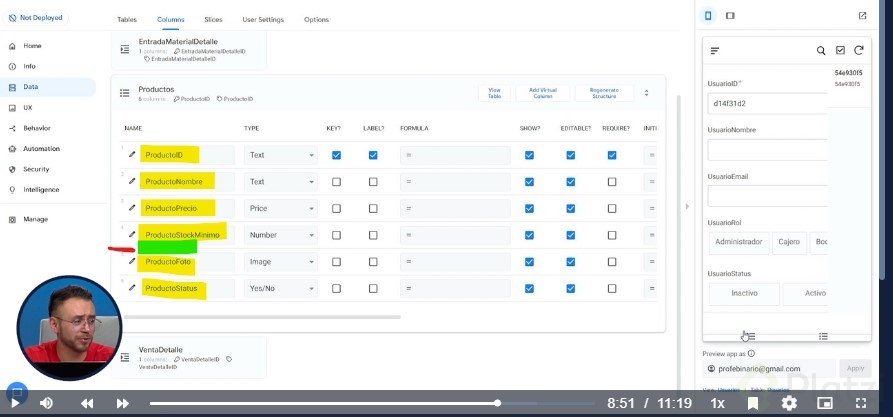Screen dimensions: 893x417
Task: Bookmark this video moment
Action: tap(753, 403)
